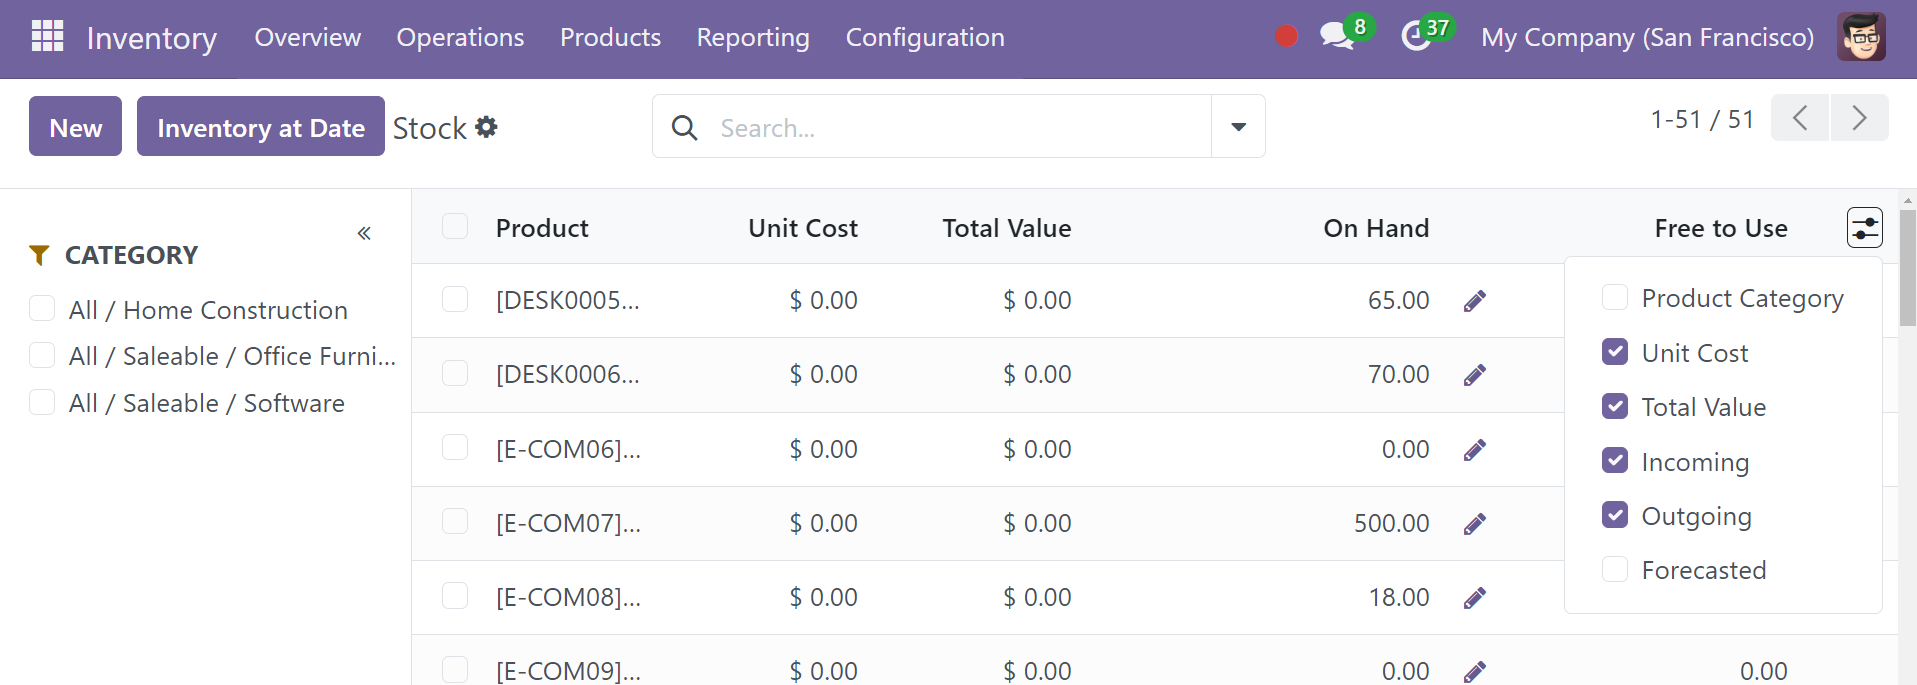Click the 70.00 On Hand value
The height and width of the screenshot is (685, 1917).
pyautogui.click(x=1398, y=374)
